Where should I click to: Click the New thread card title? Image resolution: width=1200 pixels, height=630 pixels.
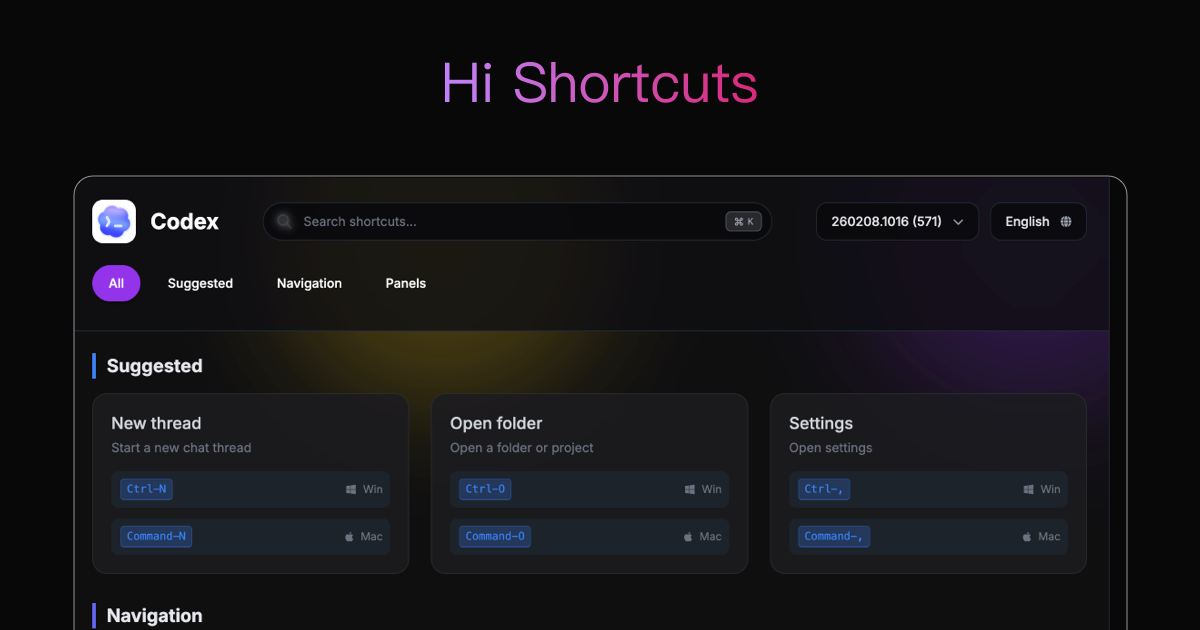click(156, 423)
